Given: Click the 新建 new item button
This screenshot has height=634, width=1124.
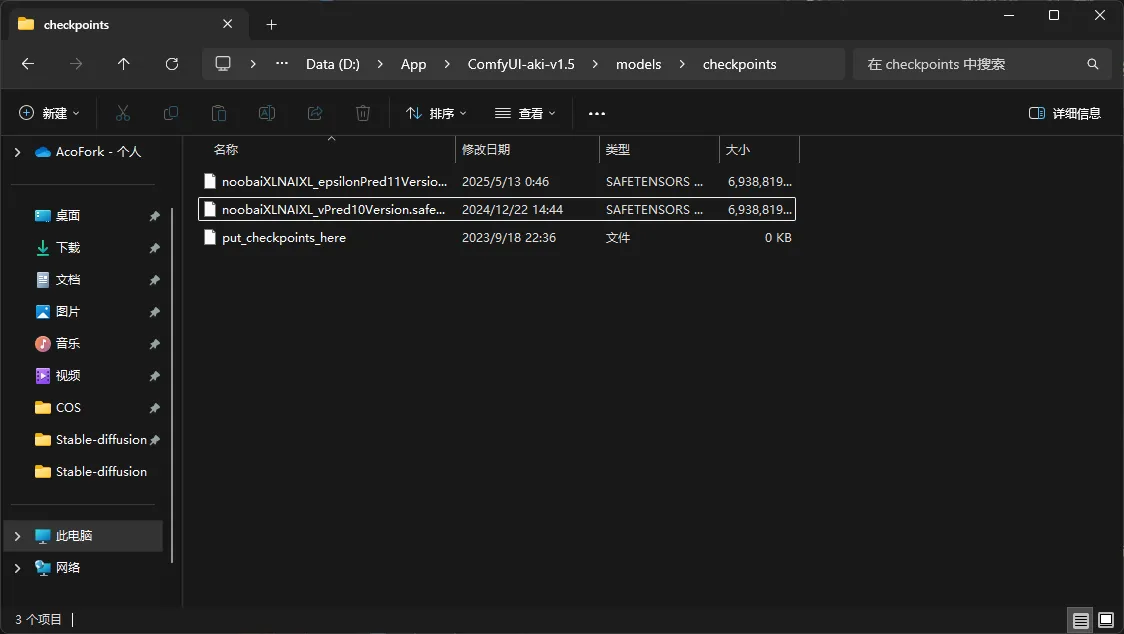Looking at the screenshot, I should [x=49, y=113].
